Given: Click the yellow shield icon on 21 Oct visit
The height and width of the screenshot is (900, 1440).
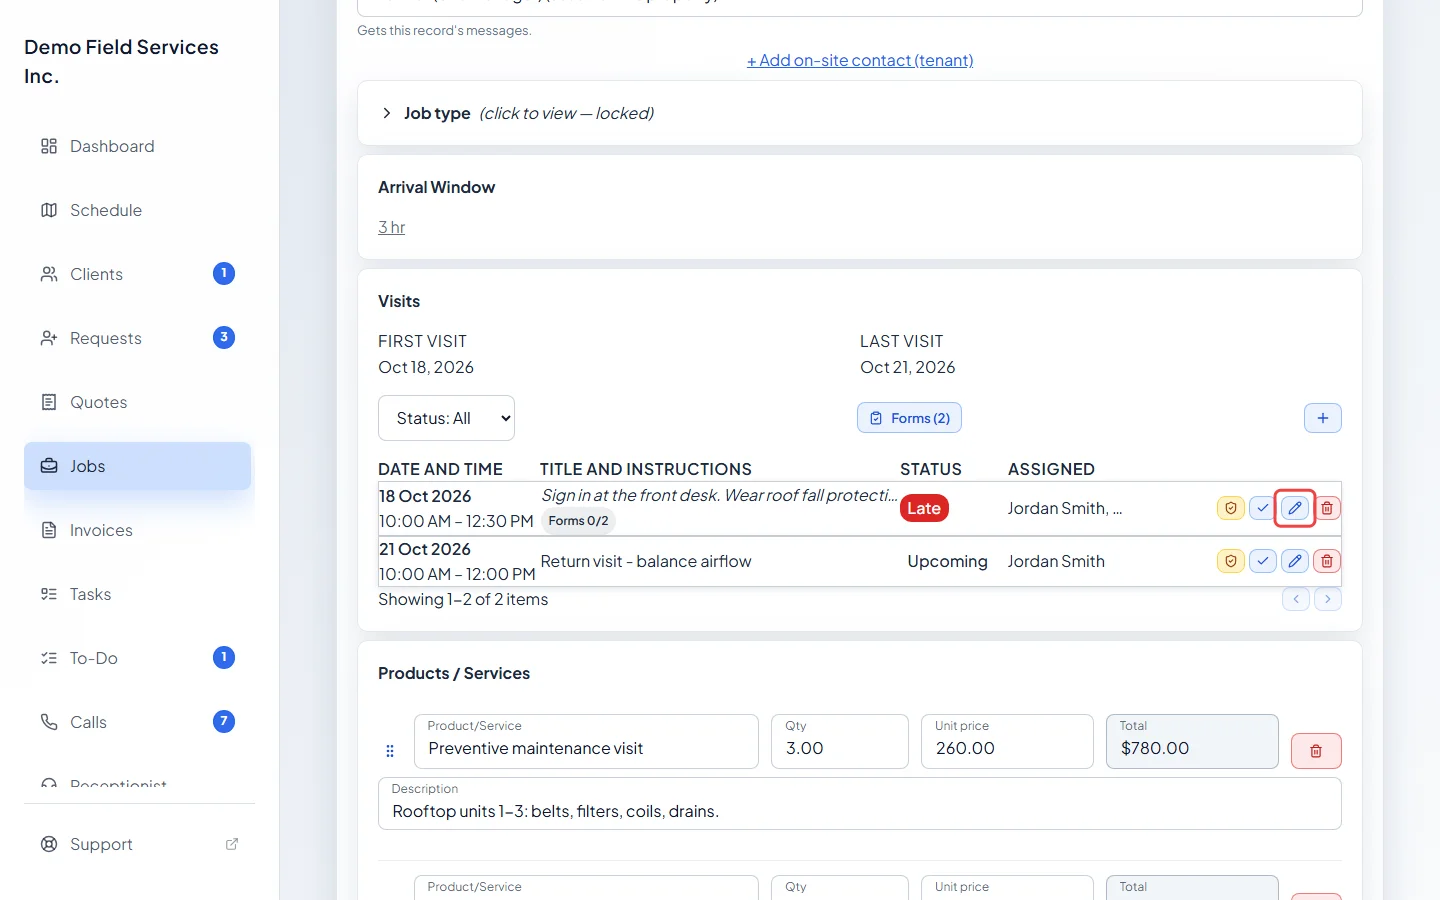Looking at the screenshot, I should pos(1231,561).
